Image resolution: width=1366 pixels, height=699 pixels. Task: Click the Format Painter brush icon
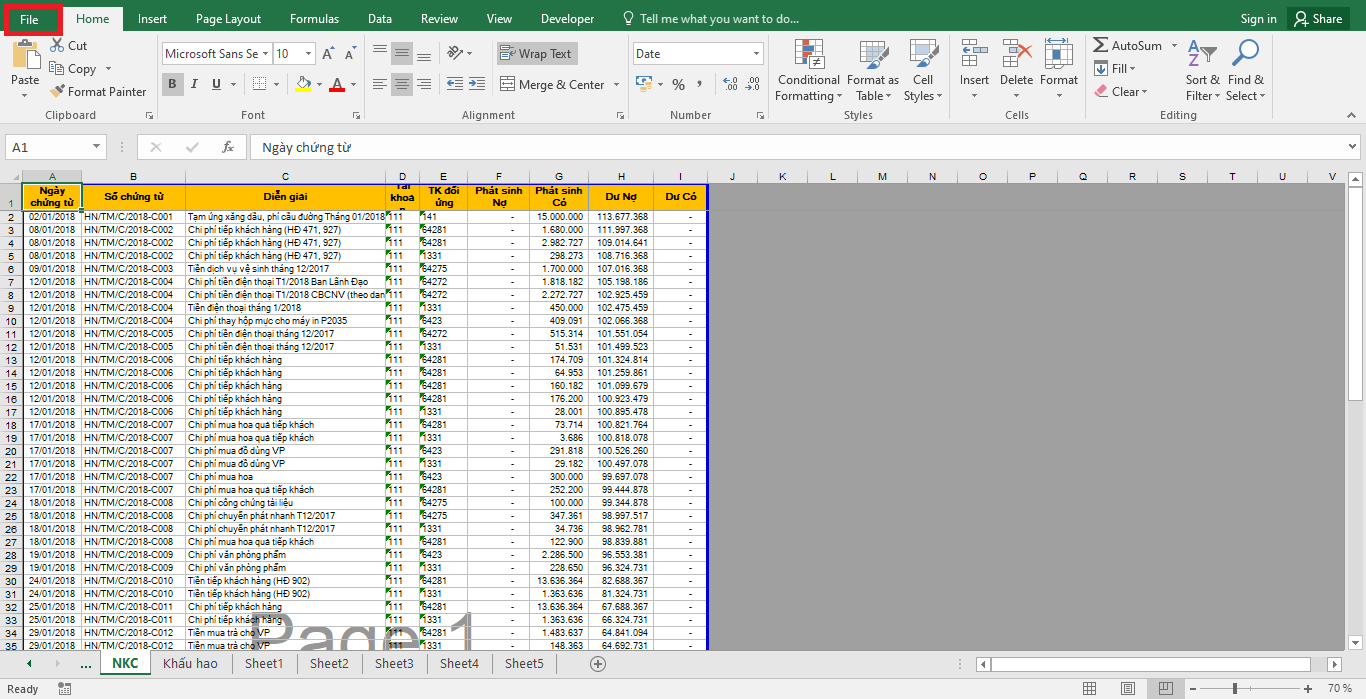[58, 92]
